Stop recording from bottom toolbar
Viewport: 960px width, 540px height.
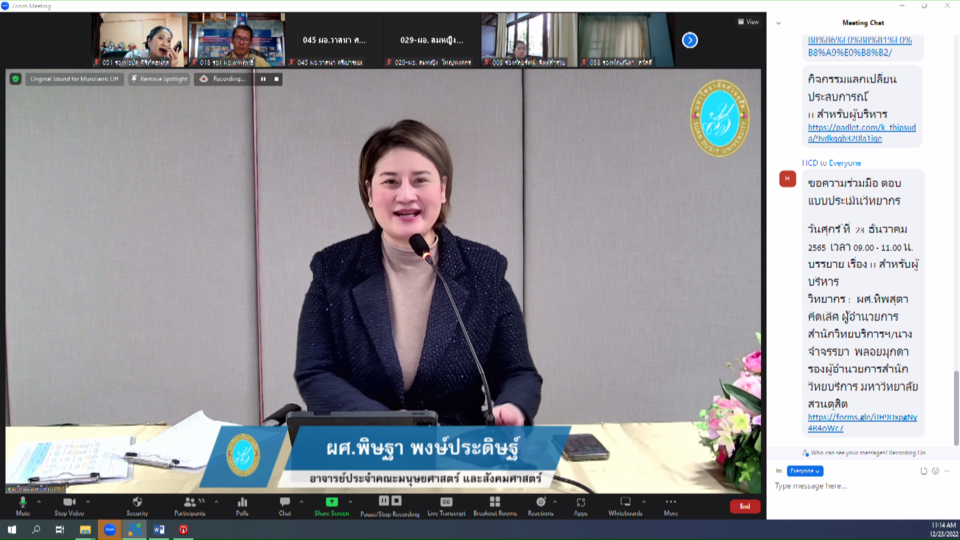[397, 501]
